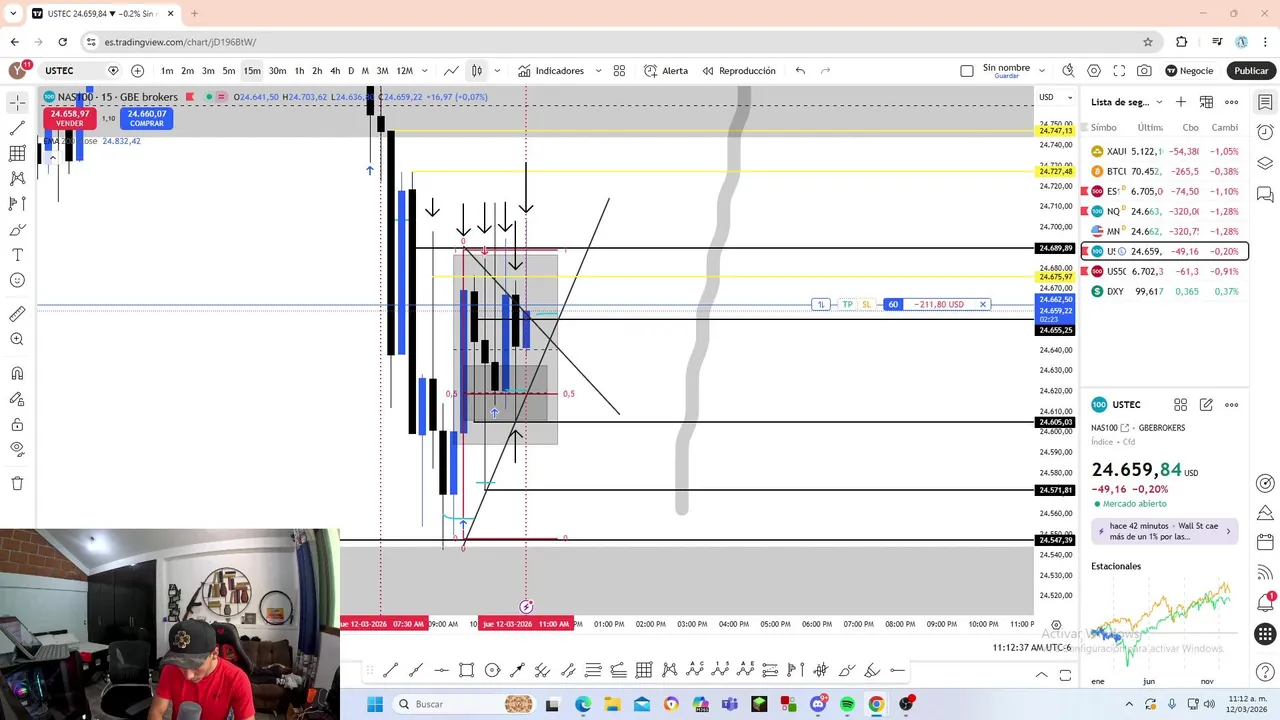Toggle magnet mode in left sidebar
This screenshot has width=1280, height=720.
(x=17, y=374)
